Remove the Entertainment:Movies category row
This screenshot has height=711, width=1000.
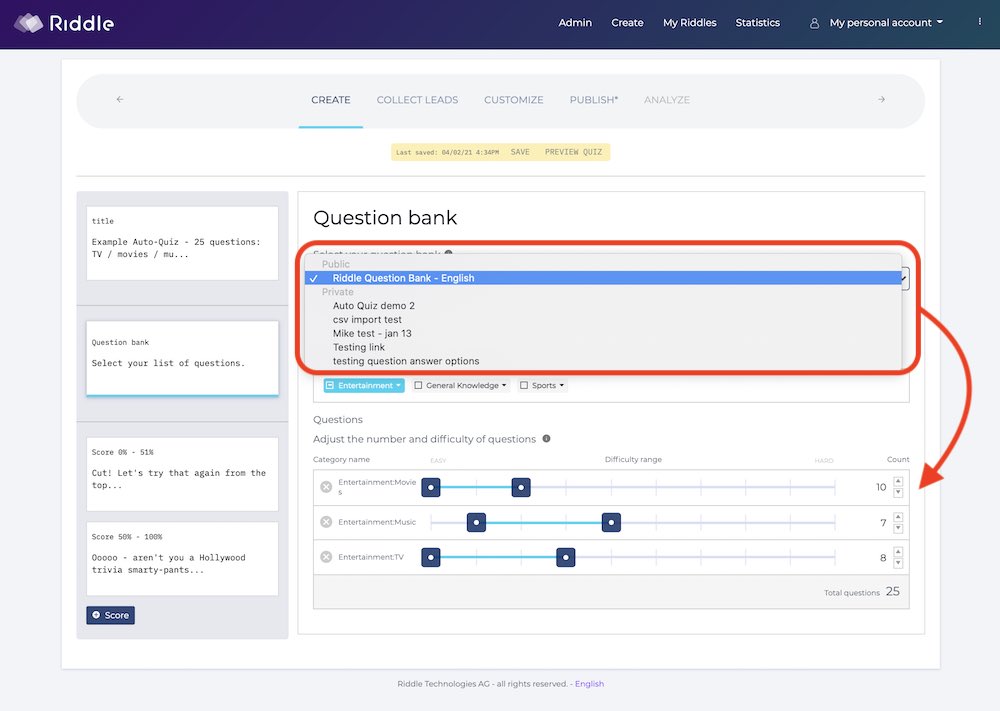[326, 487]
